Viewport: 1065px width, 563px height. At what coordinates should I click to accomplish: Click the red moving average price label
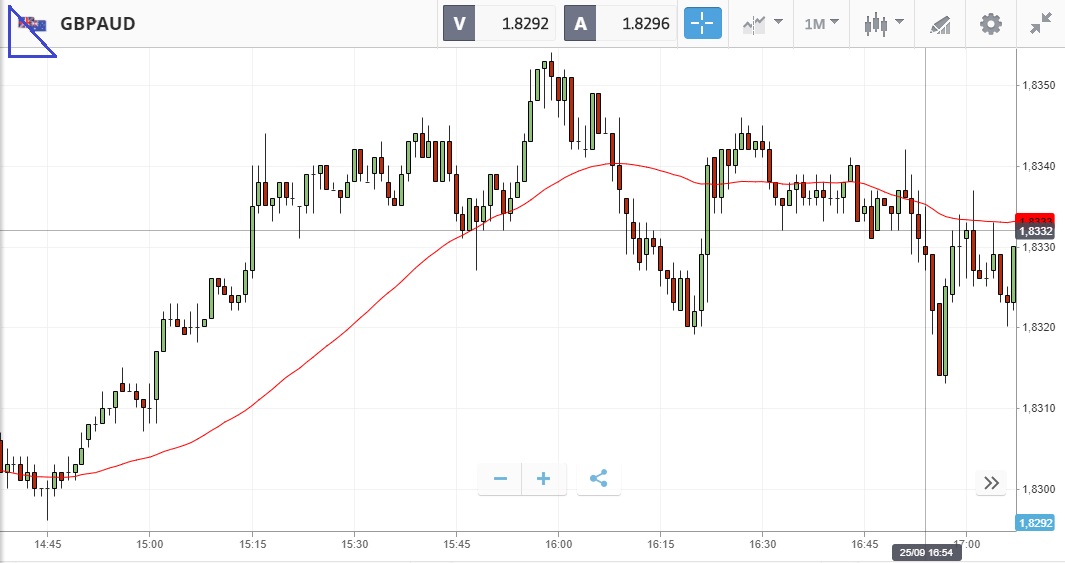[x=1033, y=220]
